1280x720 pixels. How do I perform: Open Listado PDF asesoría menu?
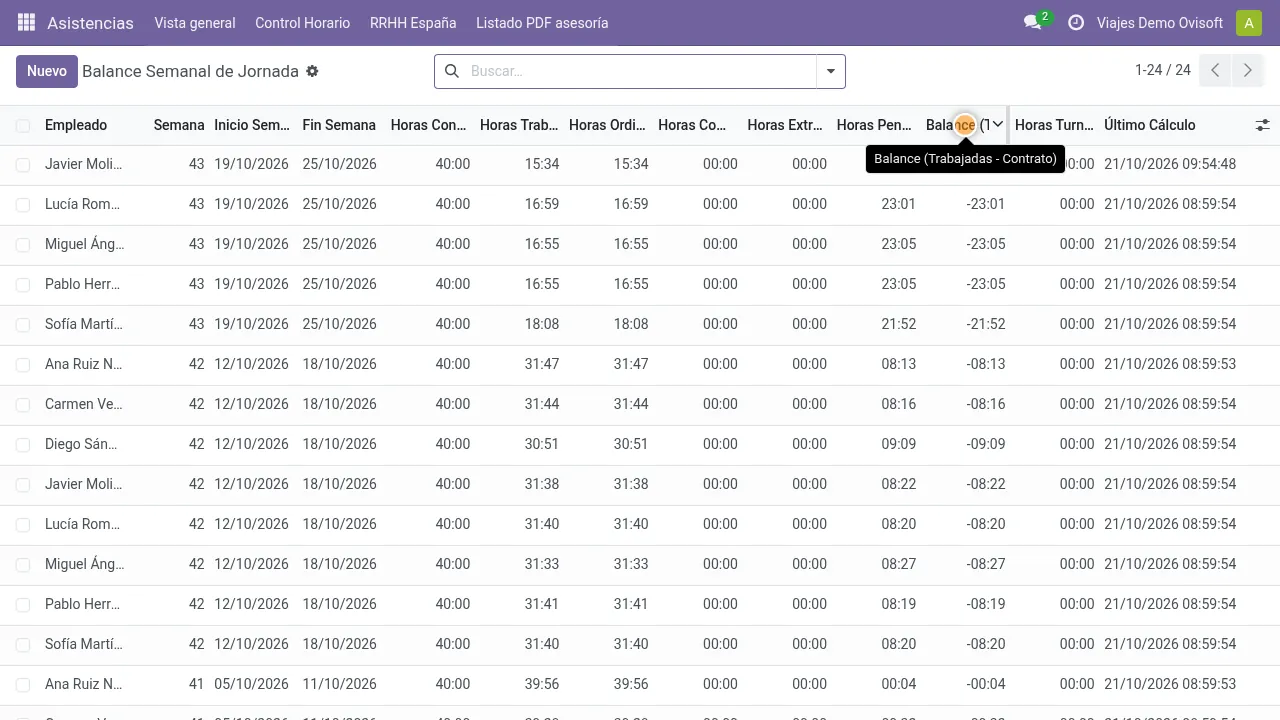click(542, 22)
